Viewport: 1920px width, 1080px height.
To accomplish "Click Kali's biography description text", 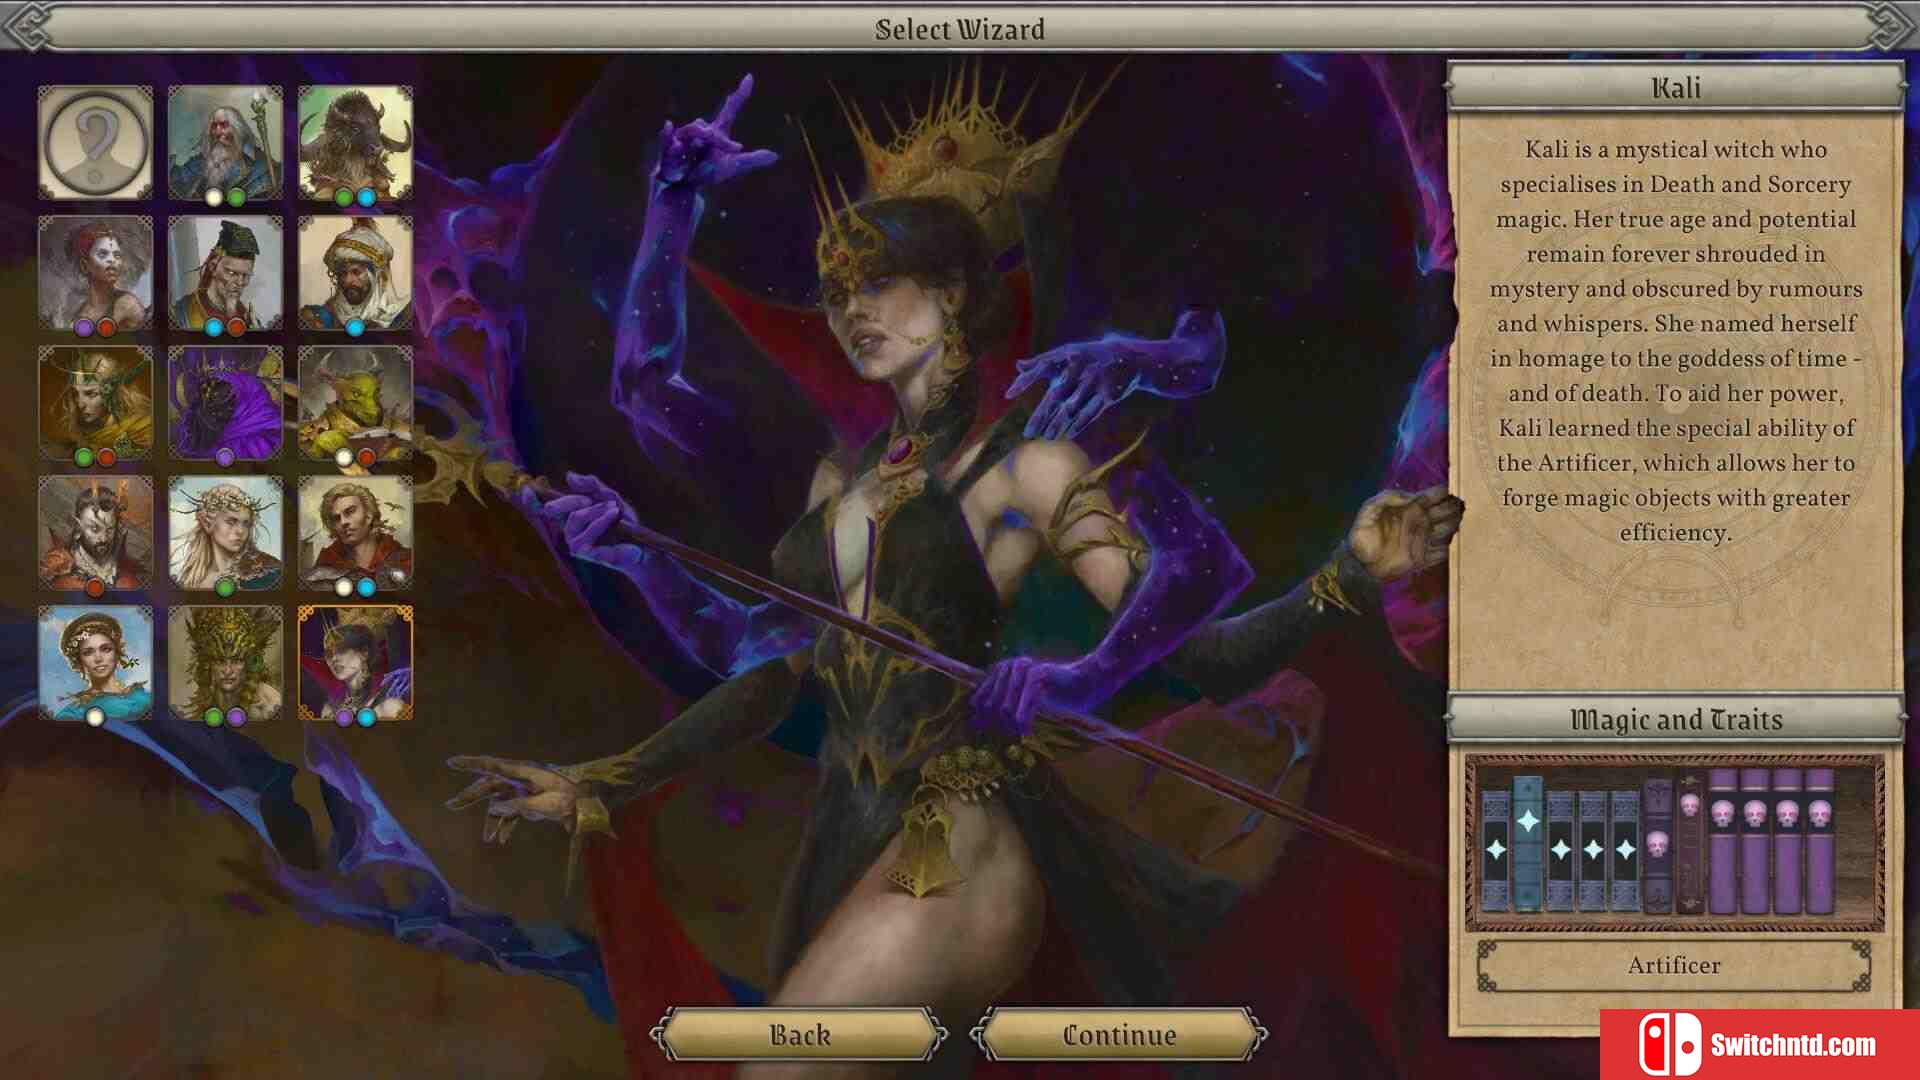I will click(1675, 341).
